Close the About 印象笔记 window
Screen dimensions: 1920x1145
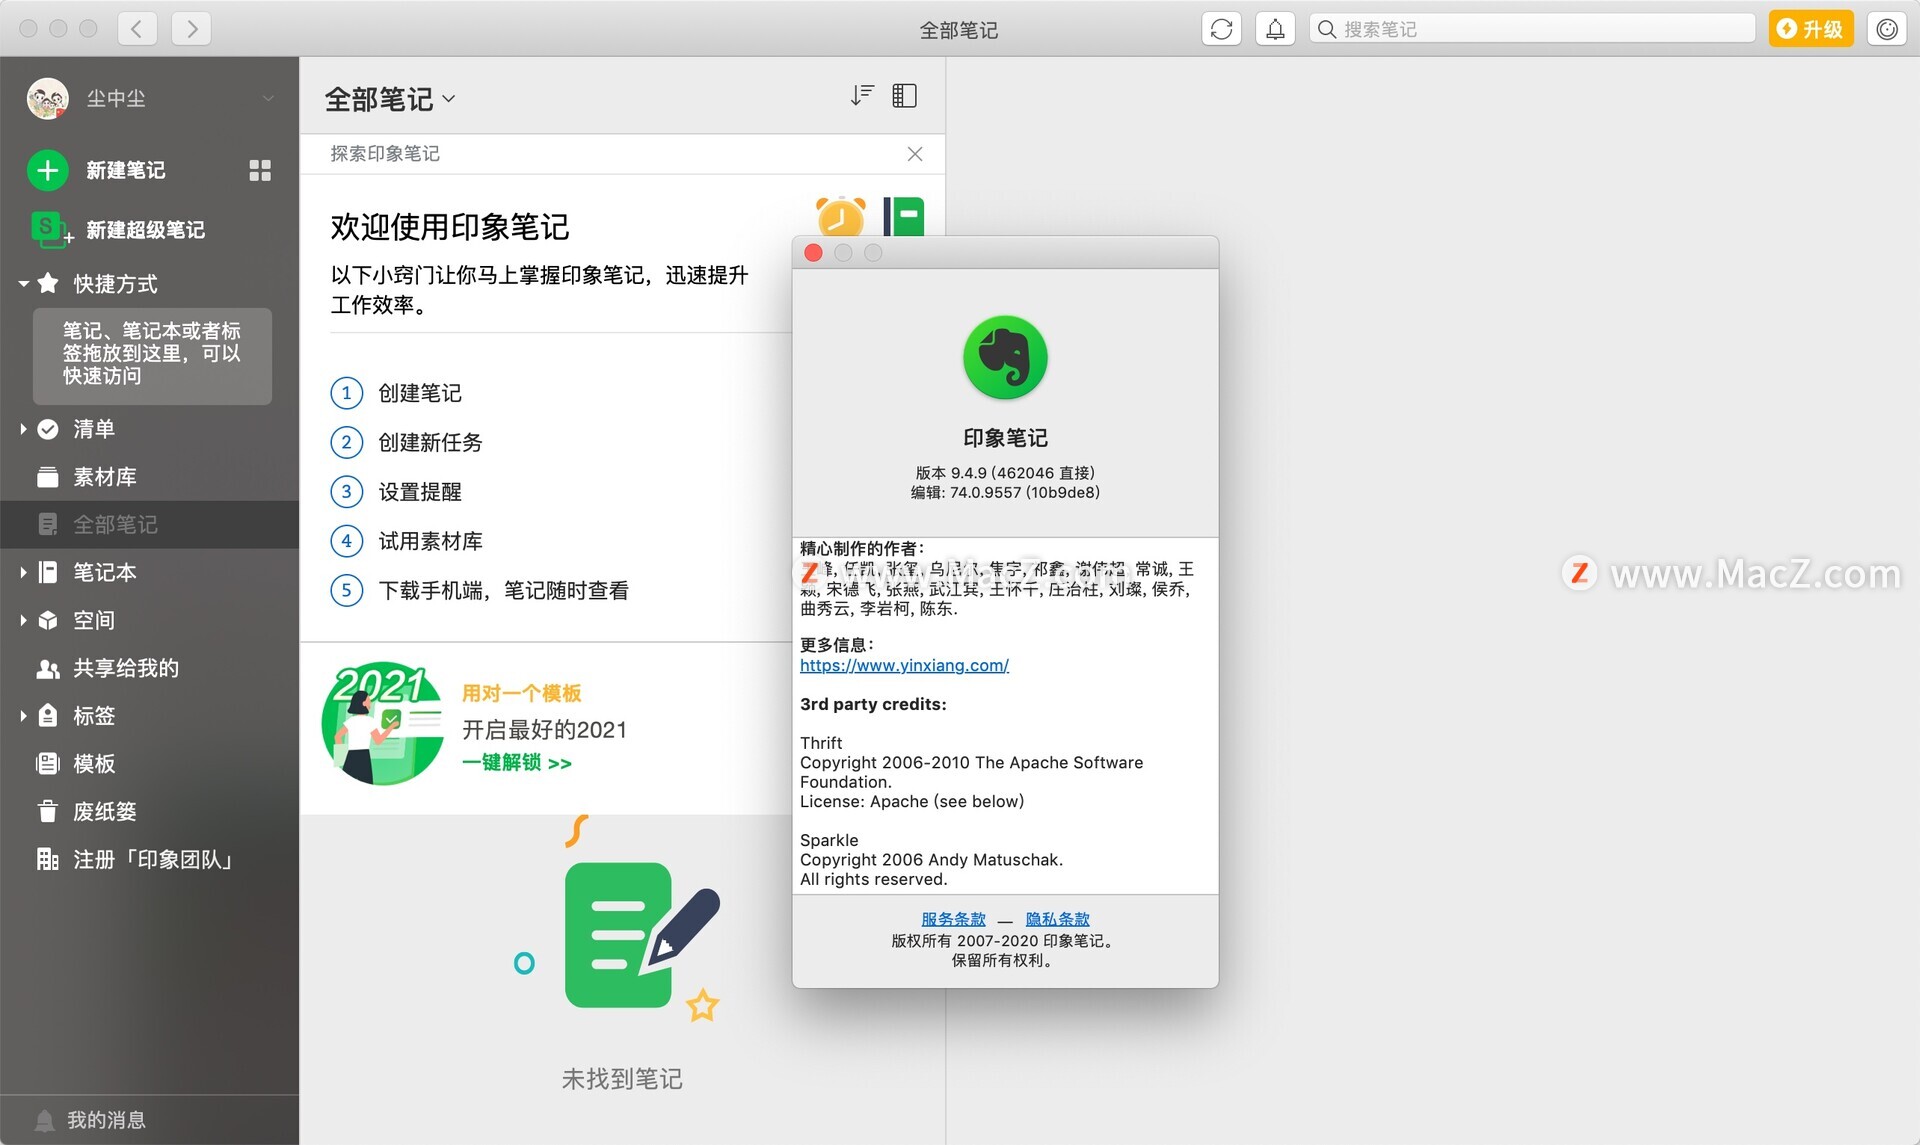click(x=814, y=253)
